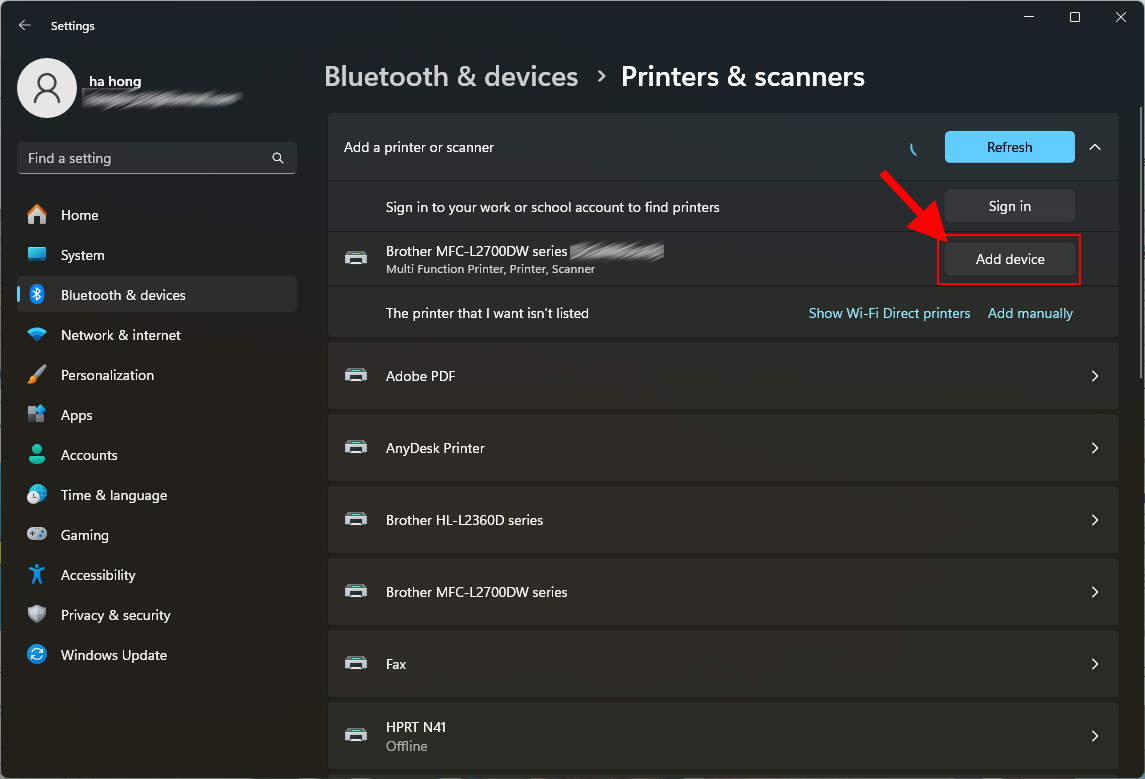Open Windows Update via sync icon
The image size is (1145, 779).
37,655
